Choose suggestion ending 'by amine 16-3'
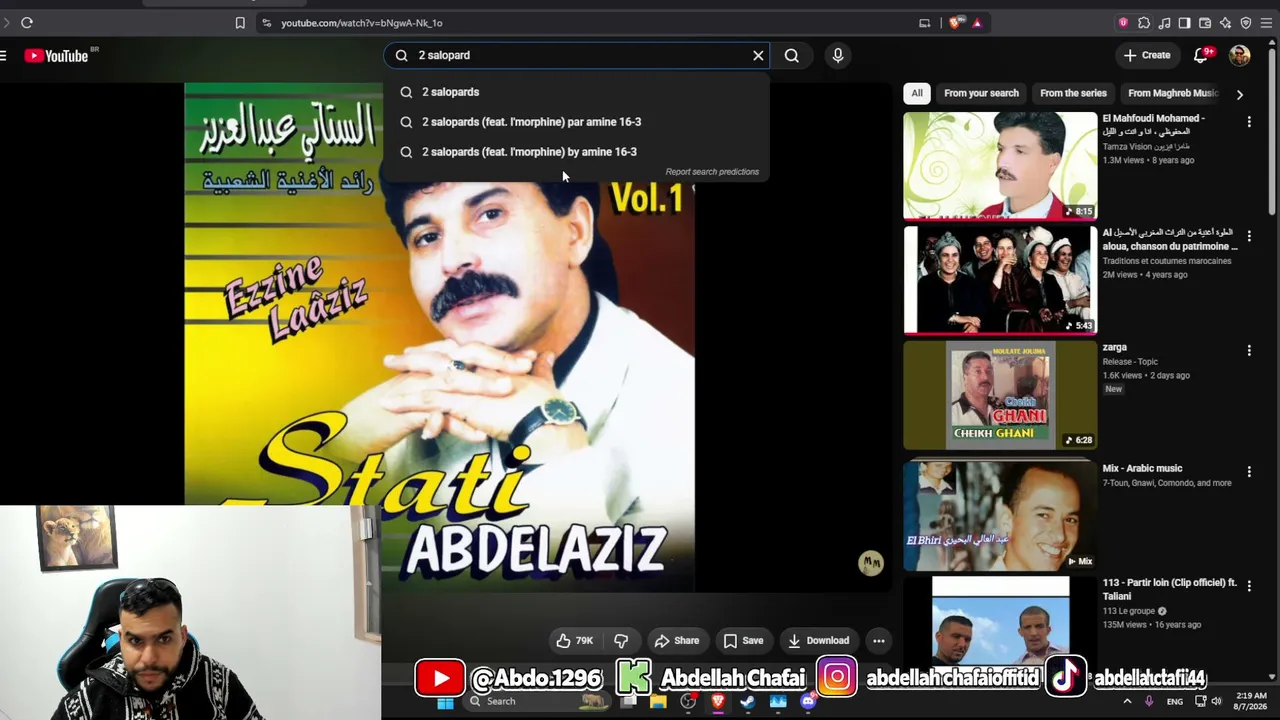Image resolution: width=1280 pixels, height=720 pixels. (x=576, y=152)
